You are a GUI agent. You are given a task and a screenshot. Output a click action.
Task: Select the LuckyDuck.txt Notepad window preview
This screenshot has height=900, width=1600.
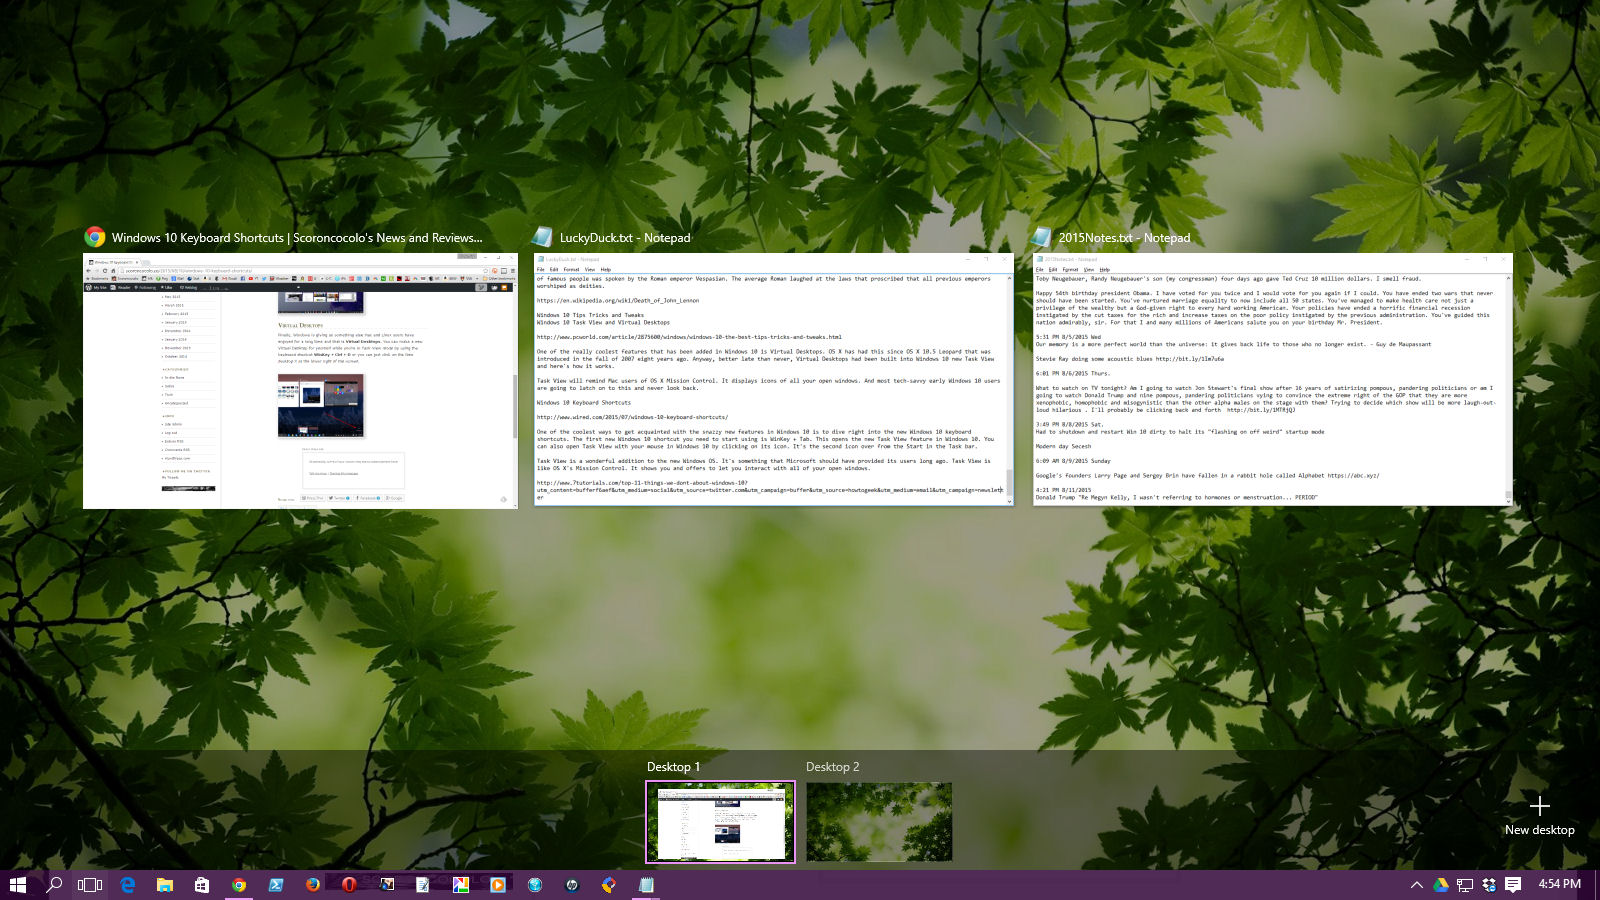point(773,380)
